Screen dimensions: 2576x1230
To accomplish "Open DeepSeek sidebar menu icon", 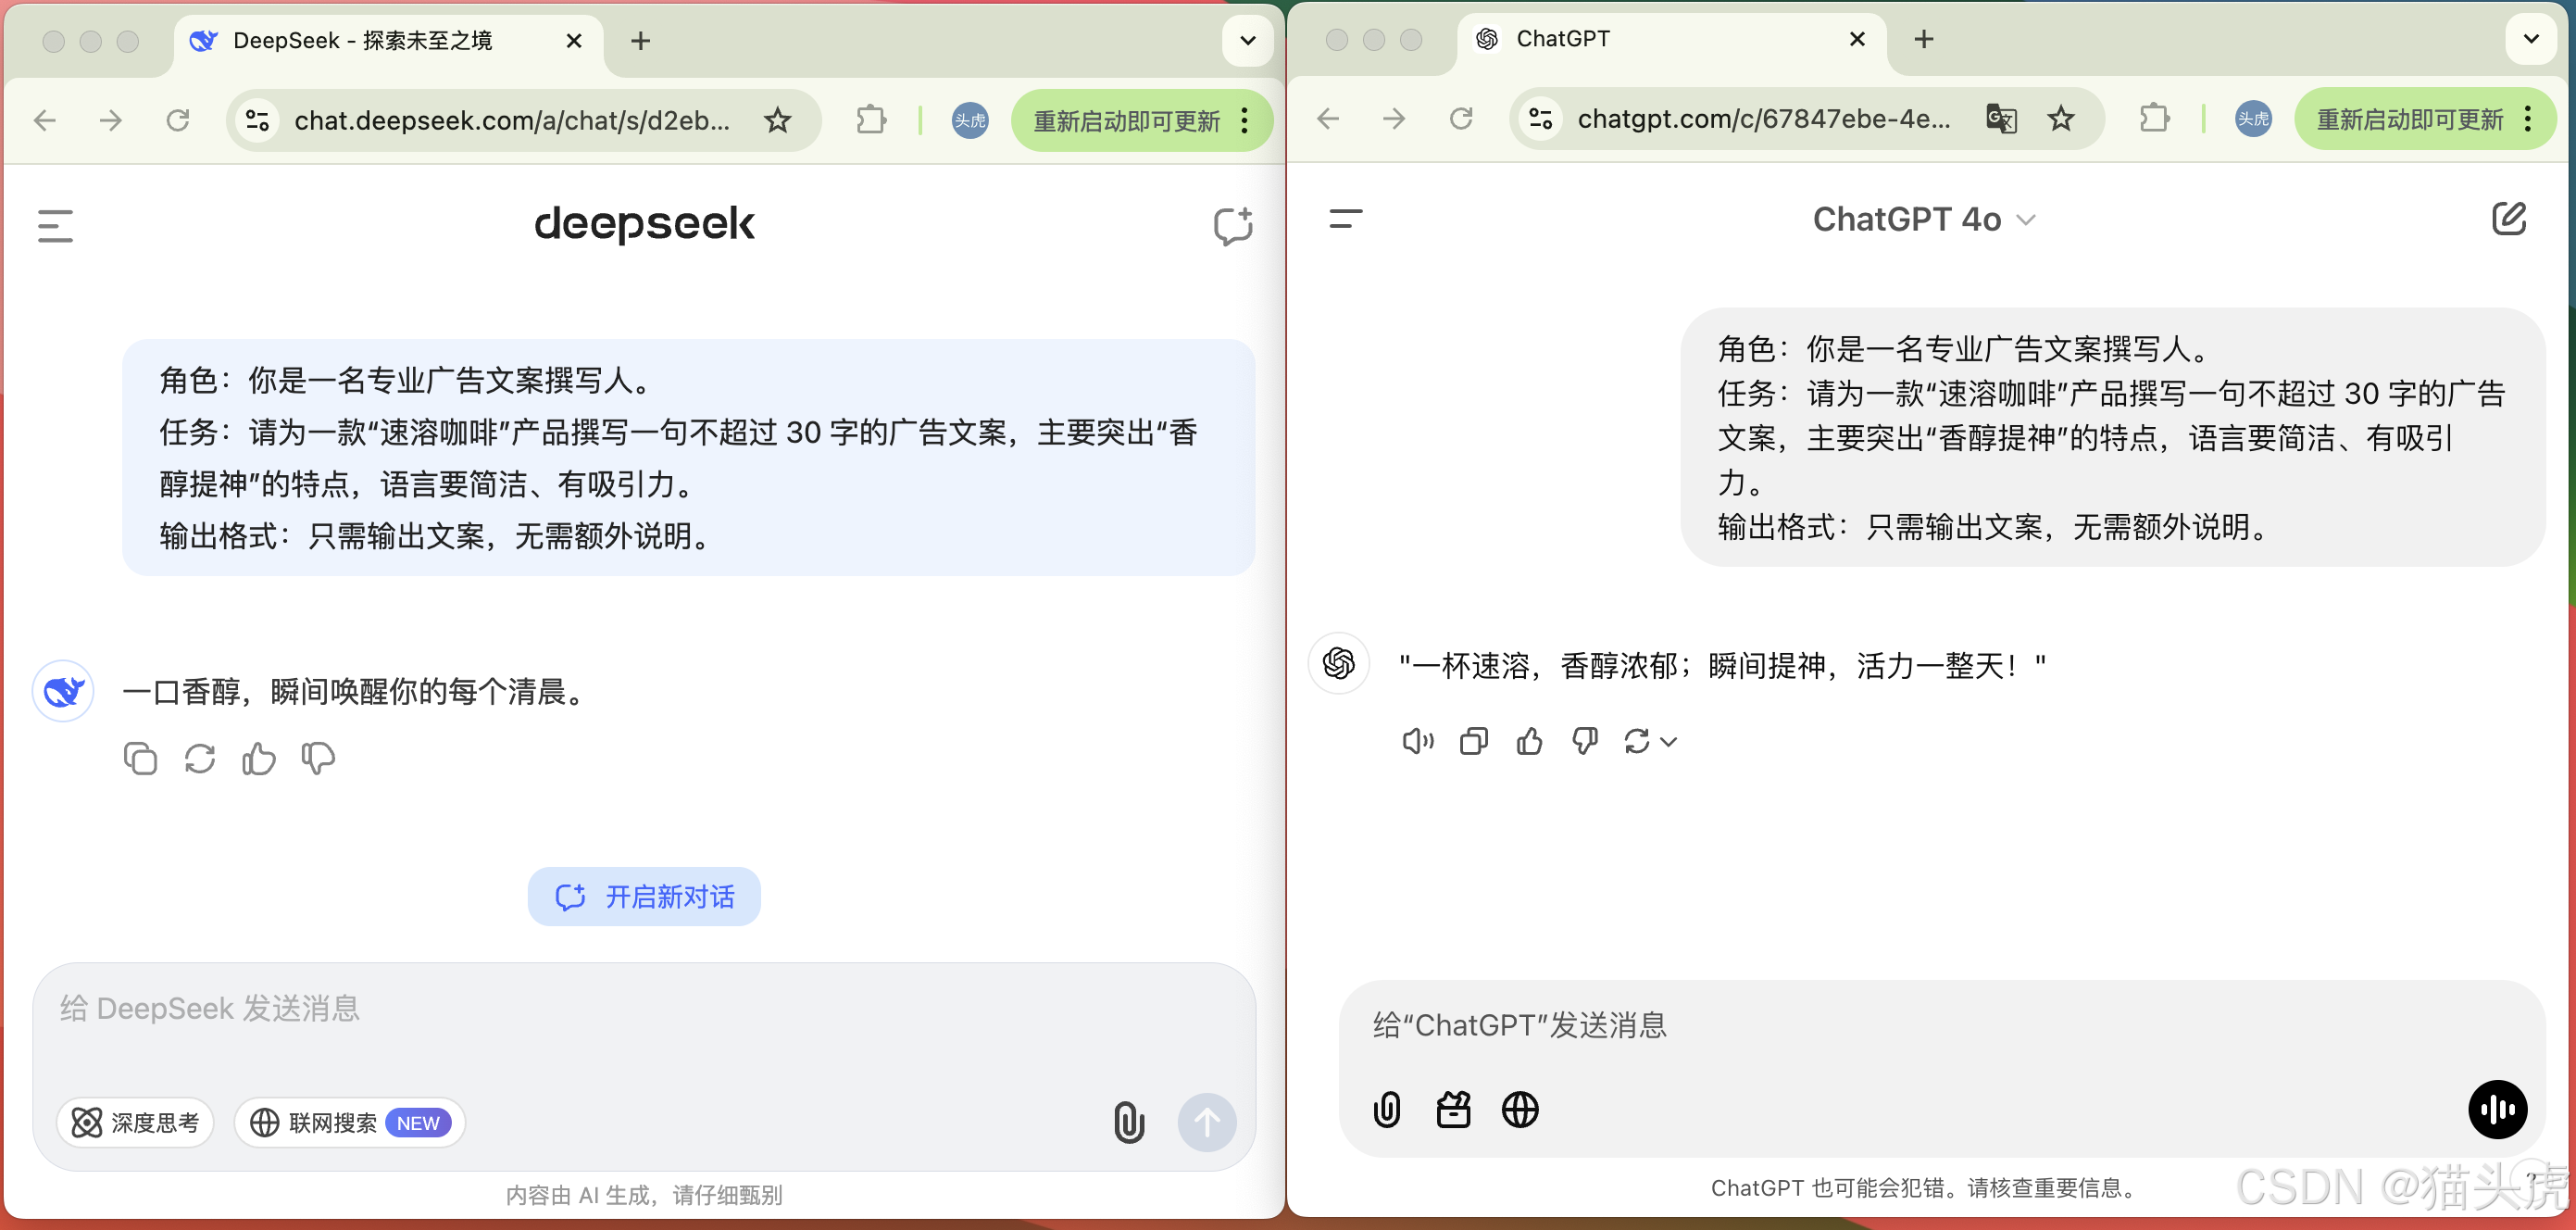I will (x=55, y=226).
